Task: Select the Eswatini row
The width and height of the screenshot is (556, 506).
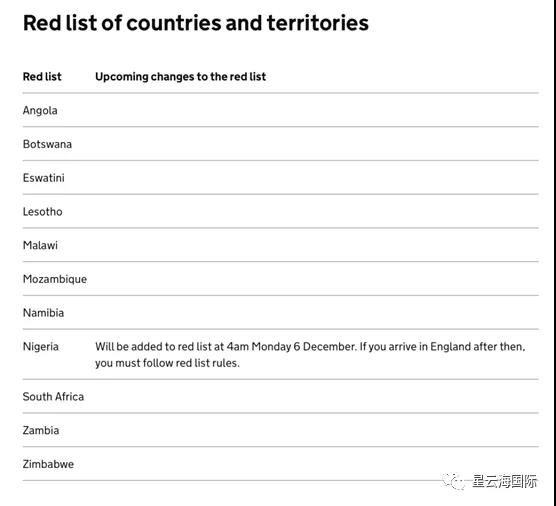Action: tap(280, 178)
